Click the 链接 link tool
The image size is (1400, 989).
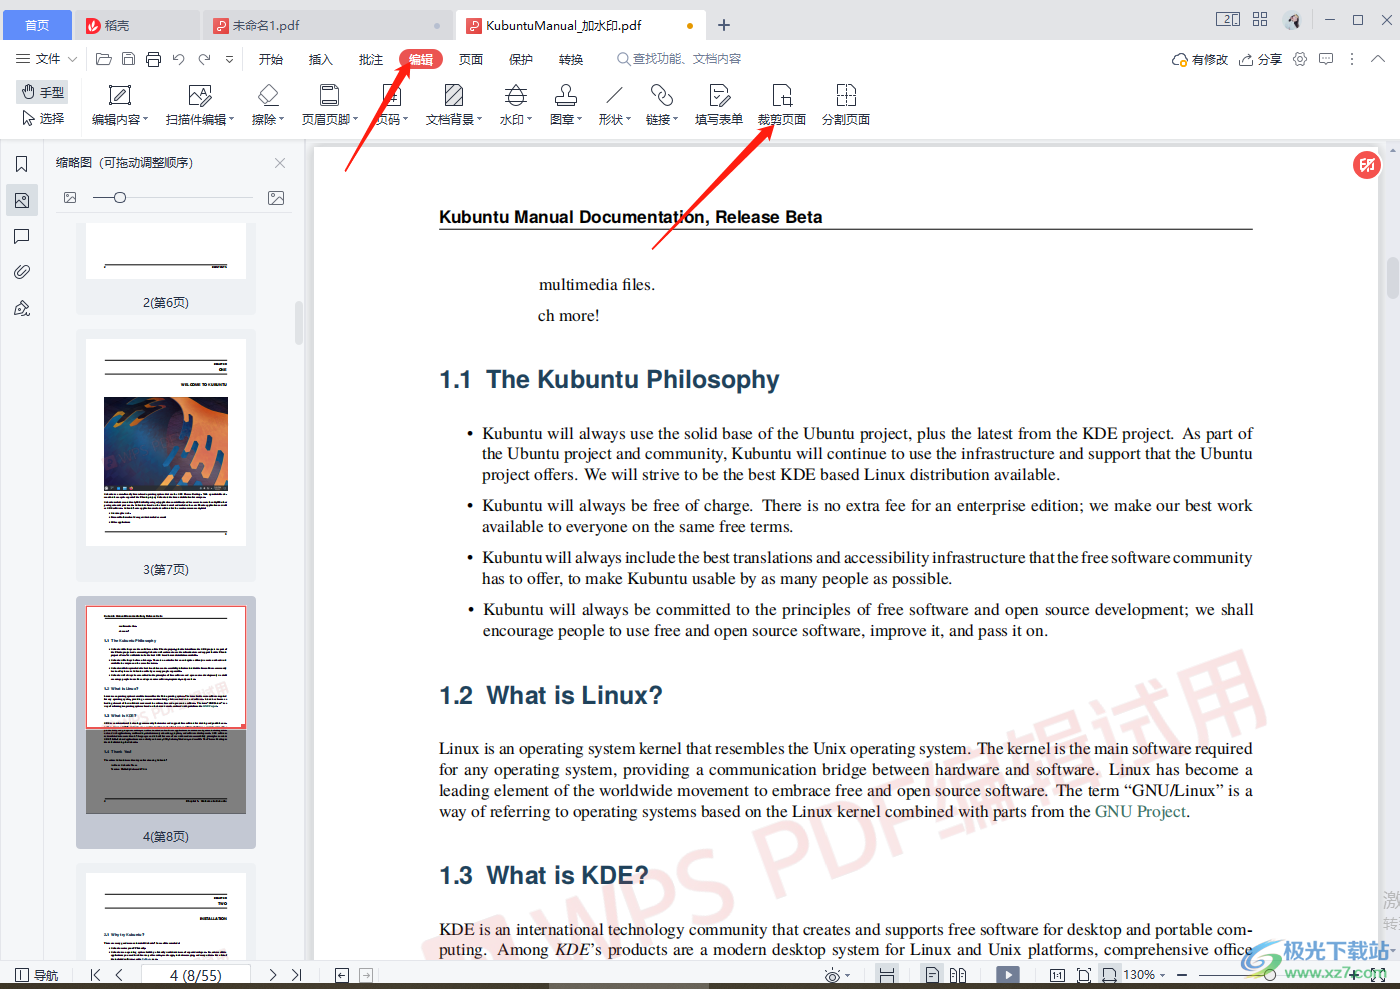662,105
